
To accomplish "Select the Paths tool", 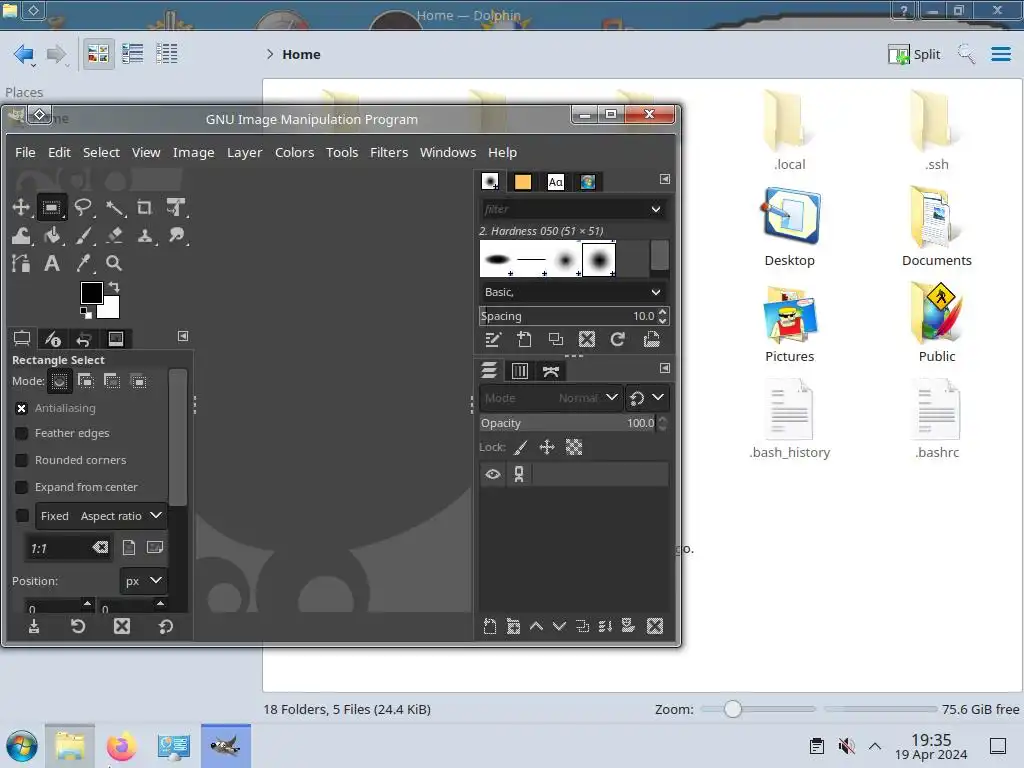I will 21,263.
